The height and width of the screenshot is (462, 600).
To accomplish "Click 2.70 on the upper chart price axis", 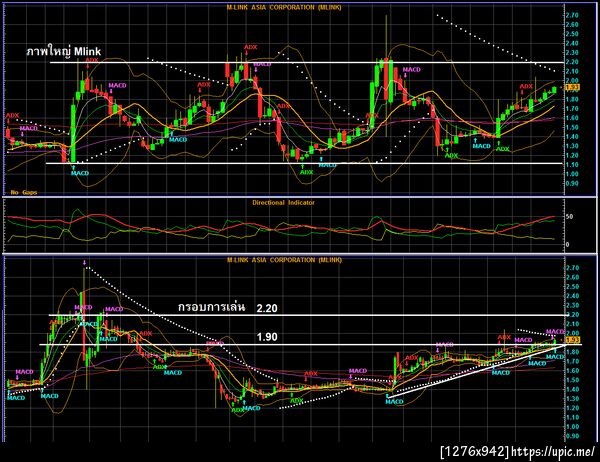I will click(572, 15).
